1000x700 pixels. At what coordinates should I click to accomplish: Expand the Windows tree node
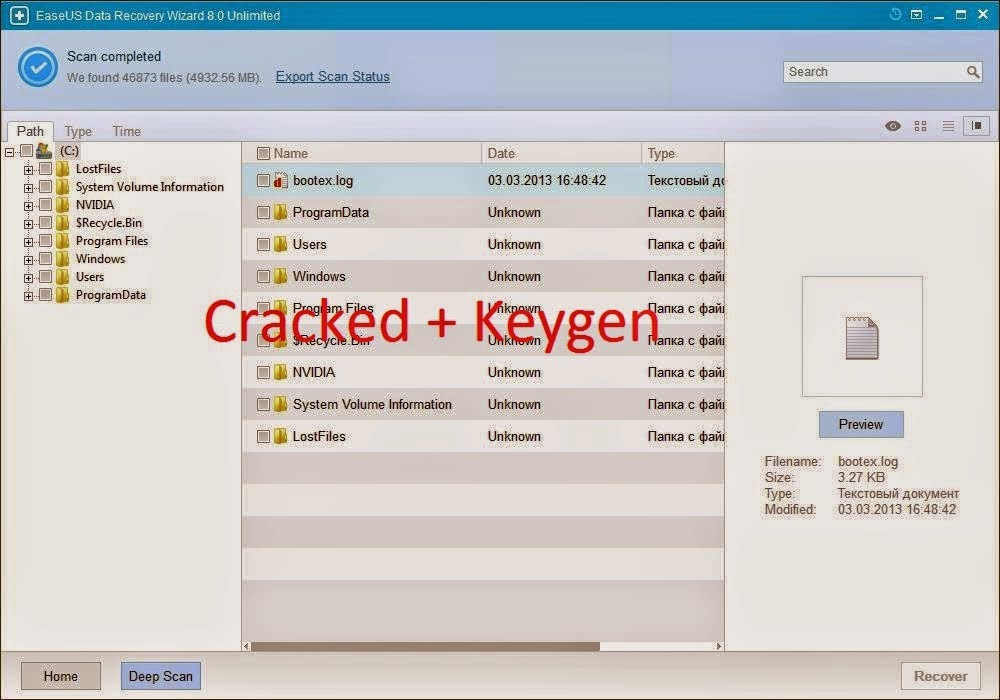coord(28,260)
